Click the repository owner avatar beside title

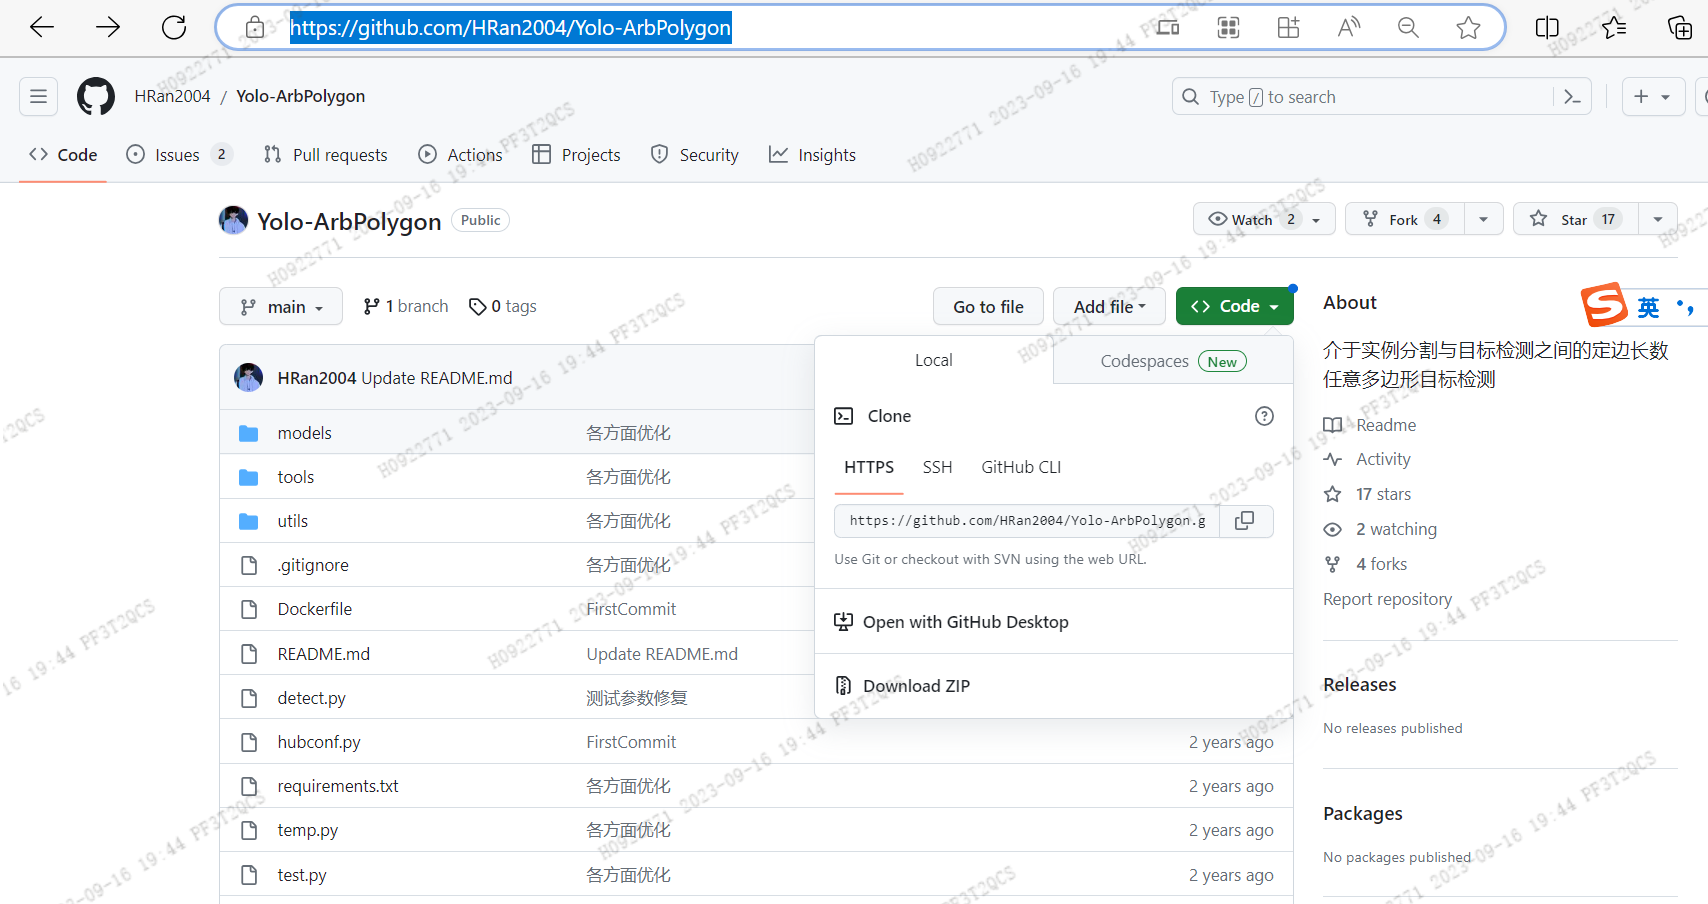[233, 220]
